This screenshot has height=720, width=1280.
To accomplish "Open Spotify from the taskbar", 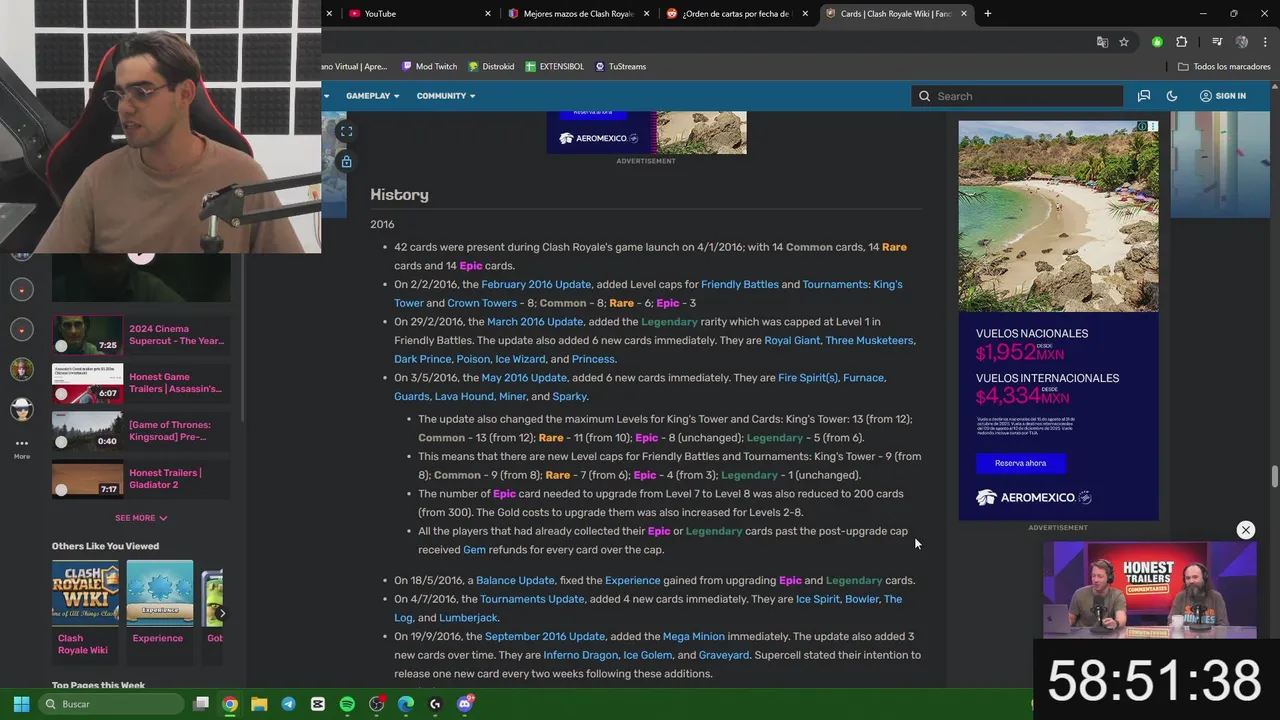I will pyautogui.click(x=347, y=704).
